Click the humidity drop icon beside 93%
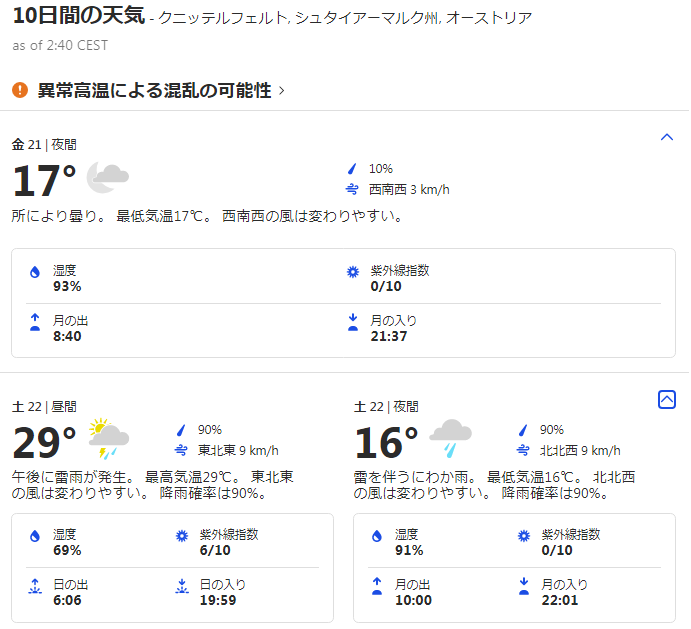691x629 pixels. (x=35, y=272)
